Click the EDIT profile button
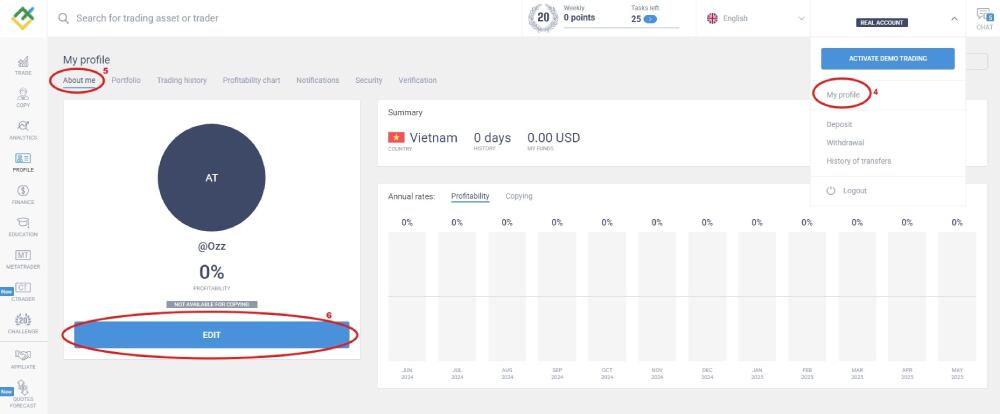This screenshot has height=414, width=1000. [x=212, y=335]
